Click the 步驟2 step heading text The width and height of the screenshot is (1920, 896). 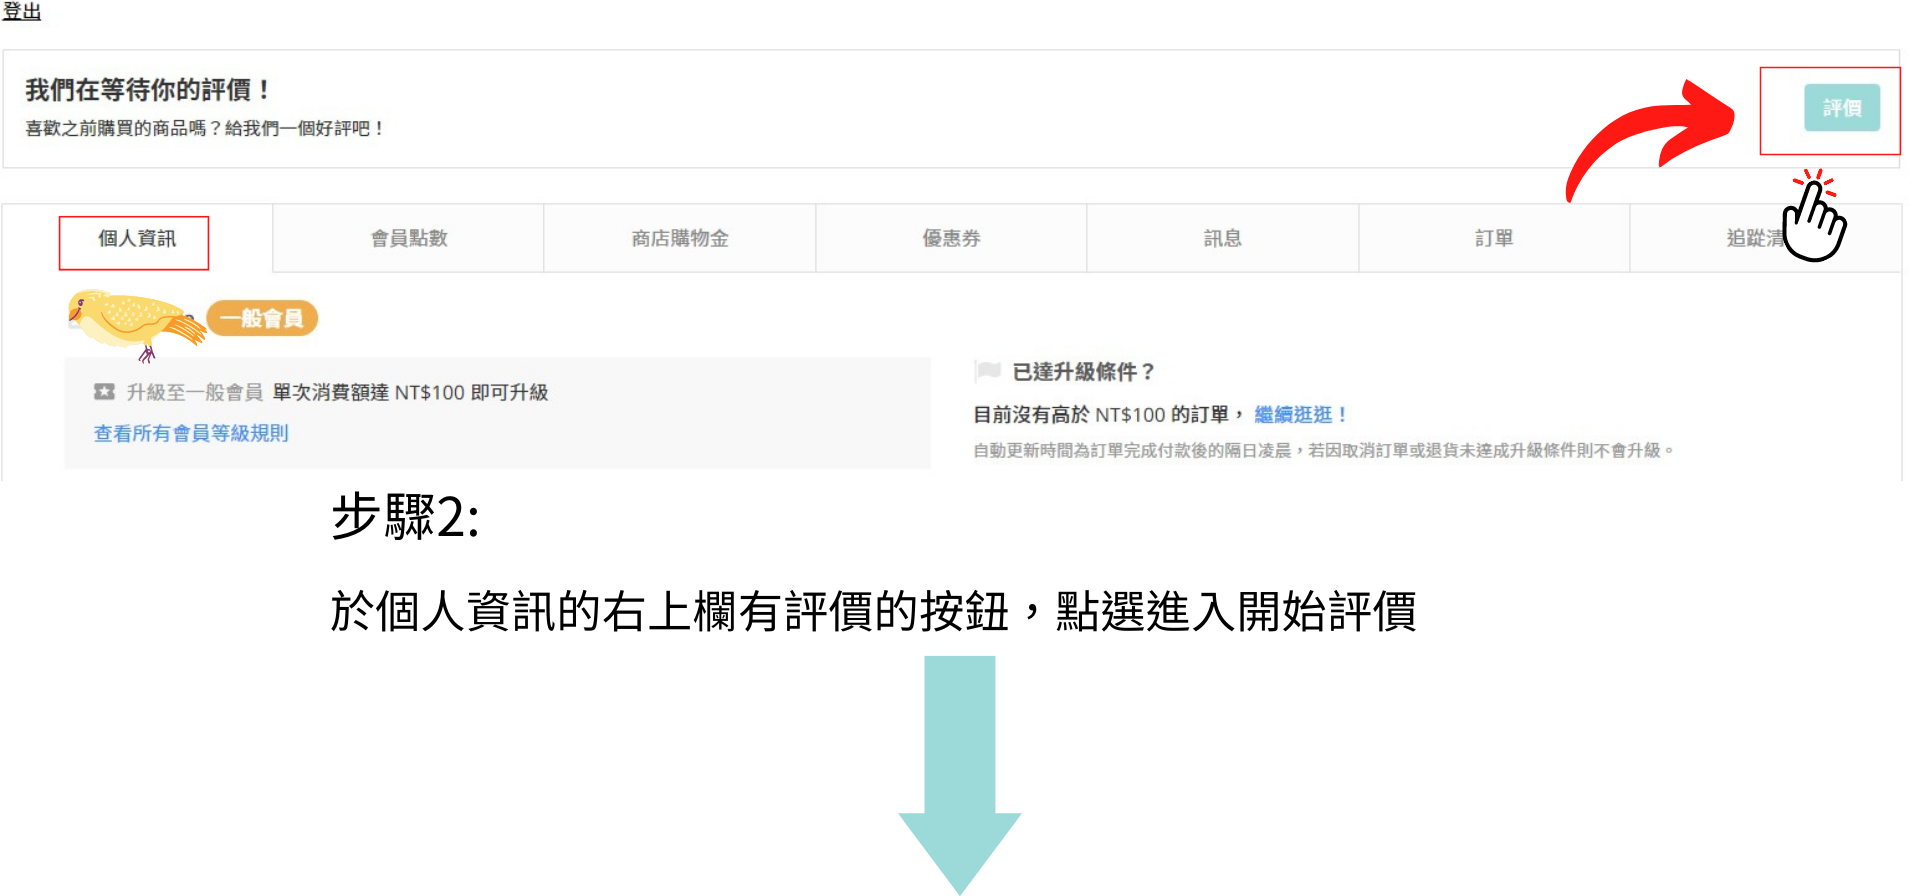(x=405, y=518)
